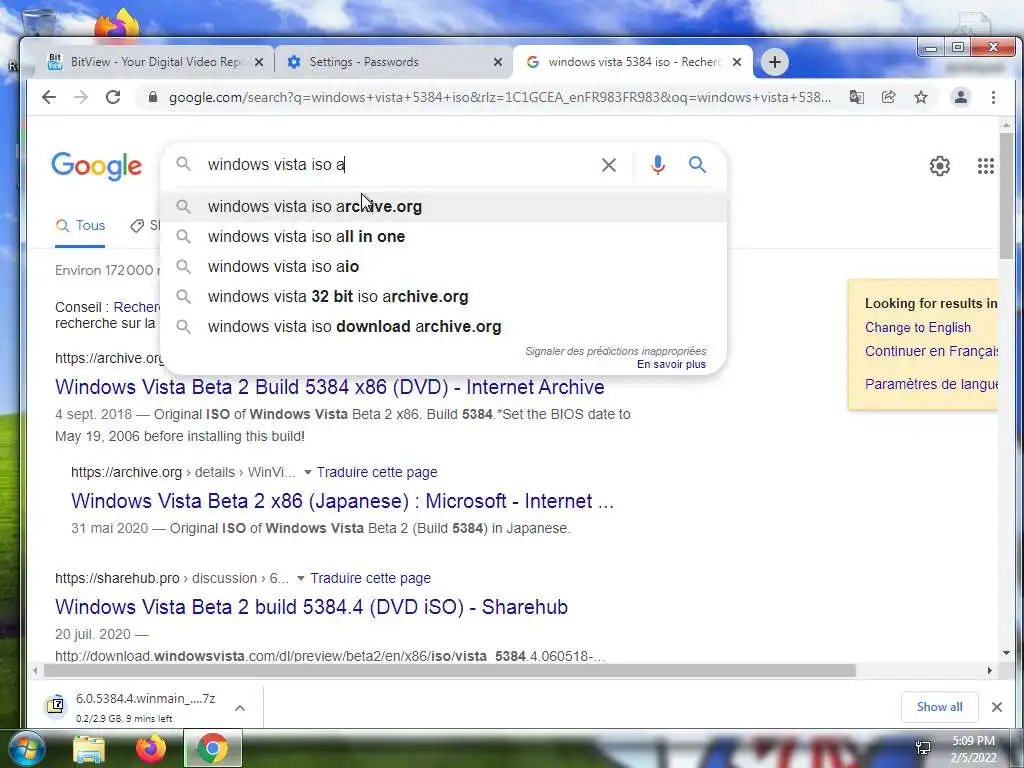Screen dimensions: 1024x768
Task: Reload the current page
Action: click(113, 97)
